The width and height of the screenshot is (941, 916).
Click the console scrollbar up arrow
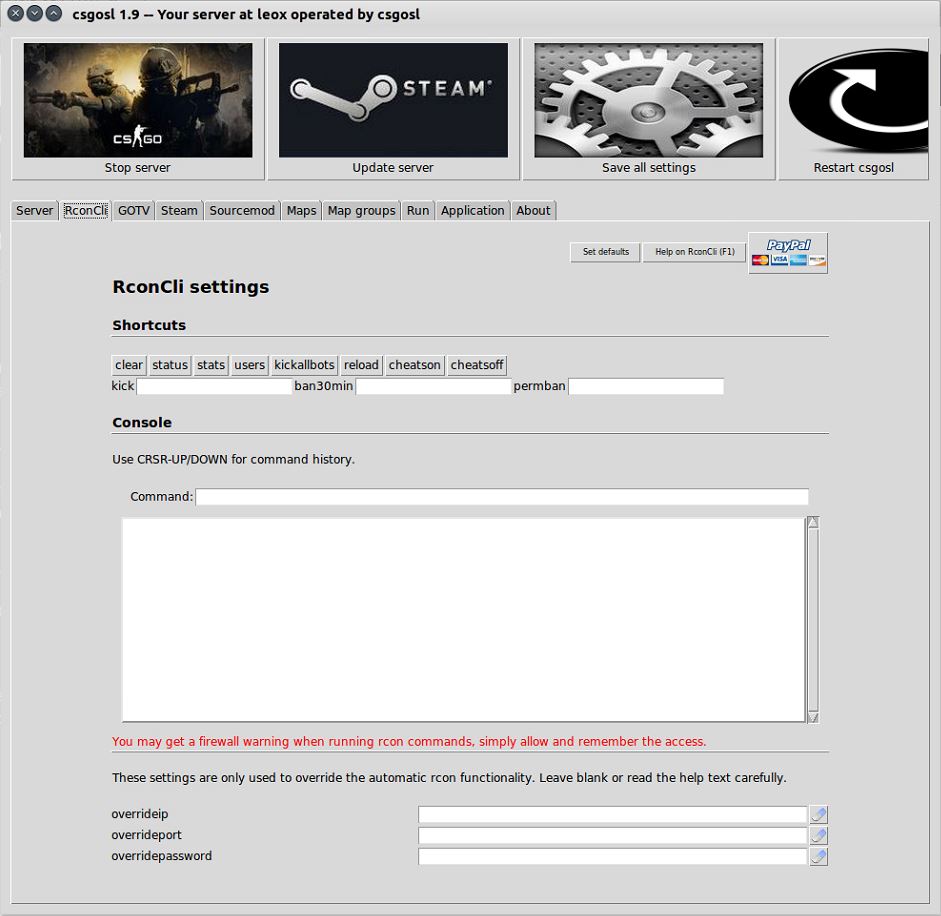coord(813,522)
